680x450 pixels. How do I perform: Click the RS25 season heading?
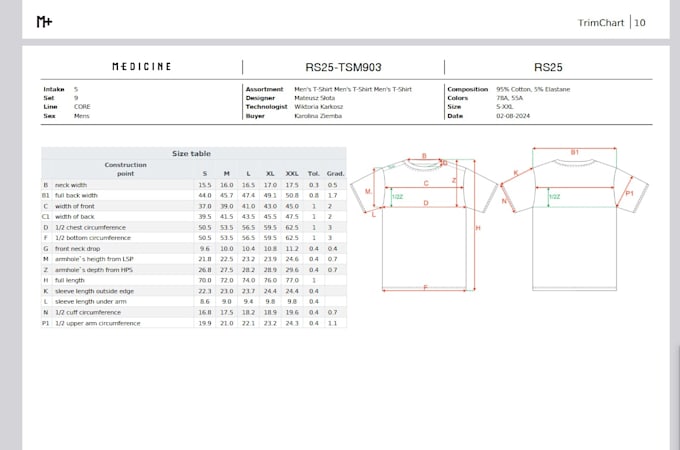click(548, 67)
